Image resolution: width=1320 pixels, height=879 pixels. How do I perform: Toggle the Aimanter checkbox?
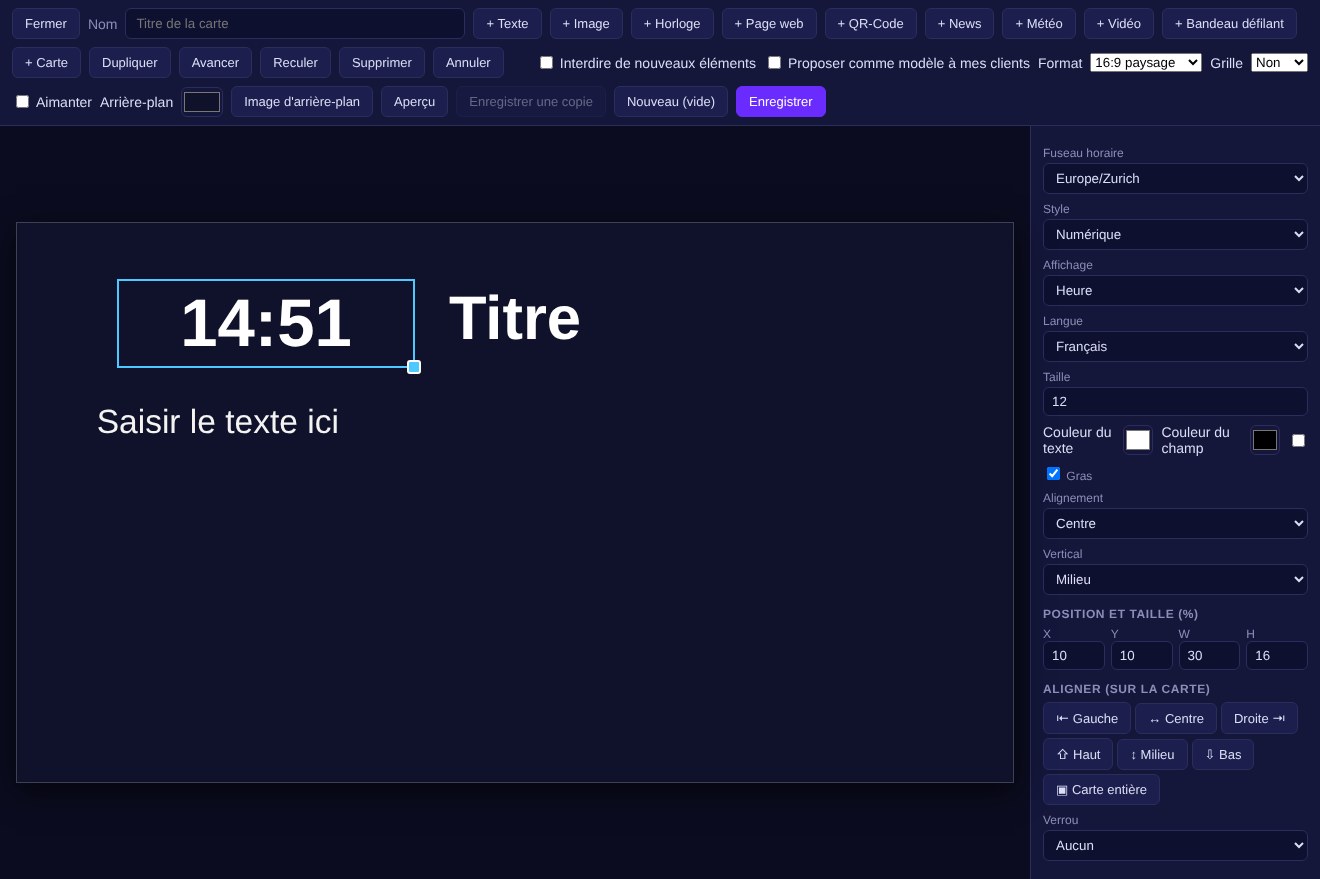click(x=22, y=102)
